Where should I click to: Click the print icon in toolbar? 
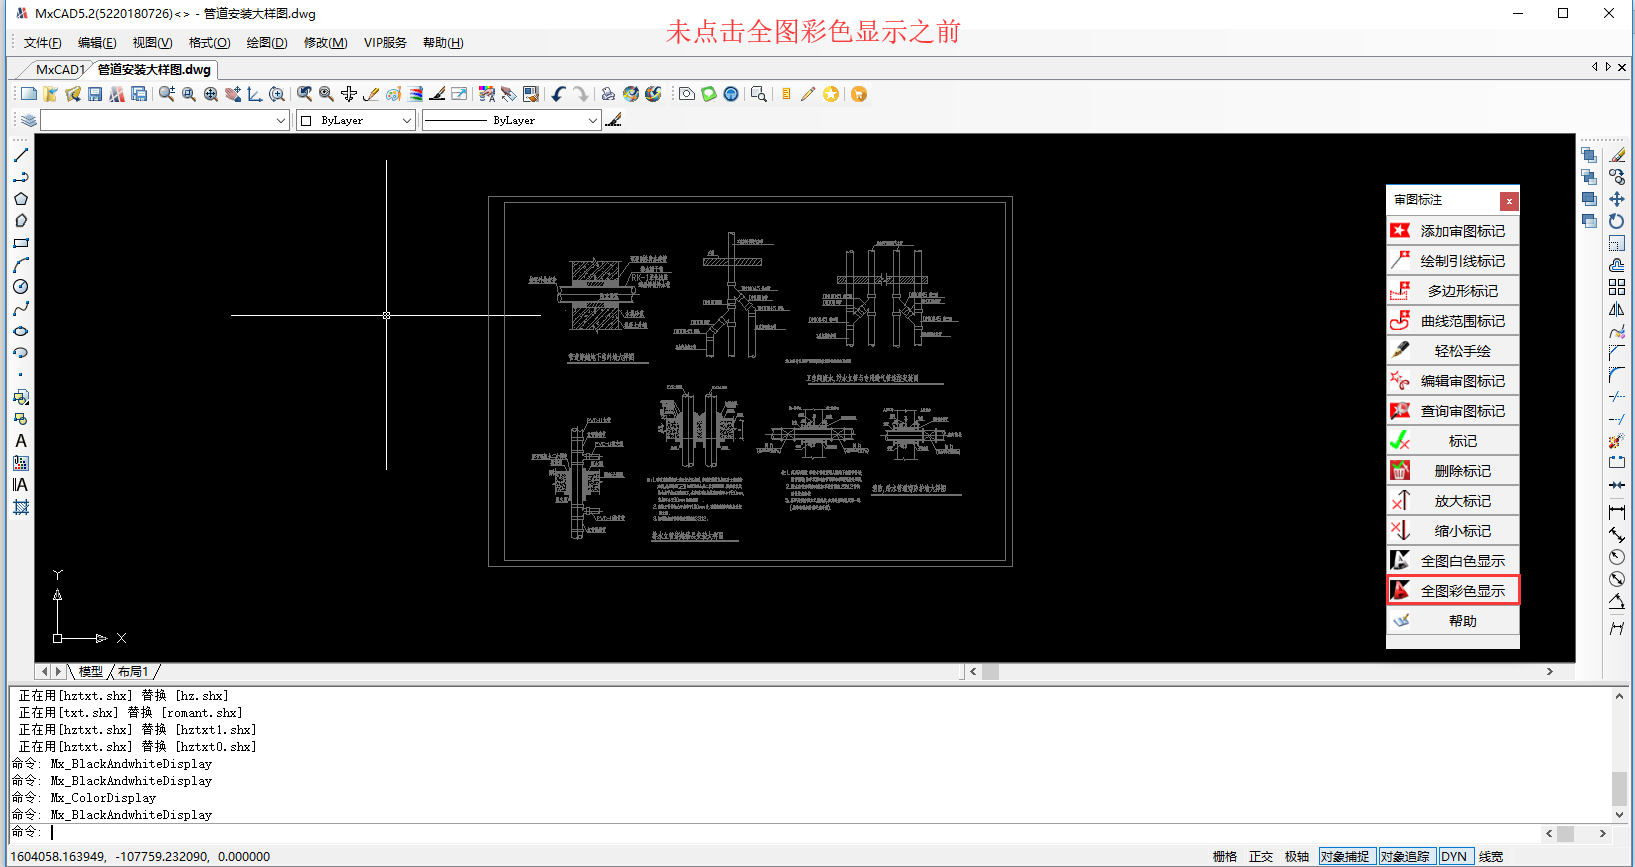point(608,94)
